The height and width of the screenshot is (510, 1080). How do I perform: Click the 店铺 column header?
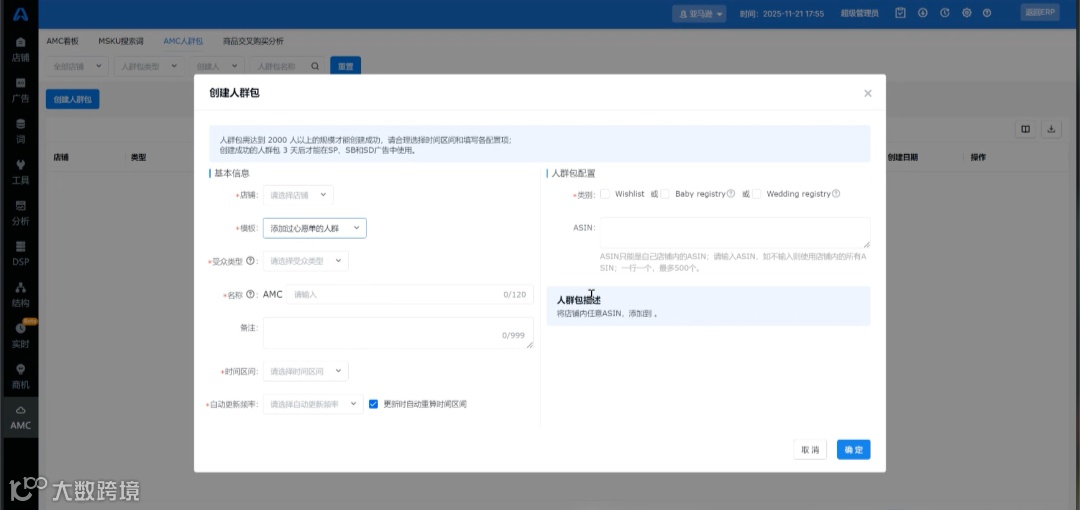click(x=61, y=158)
